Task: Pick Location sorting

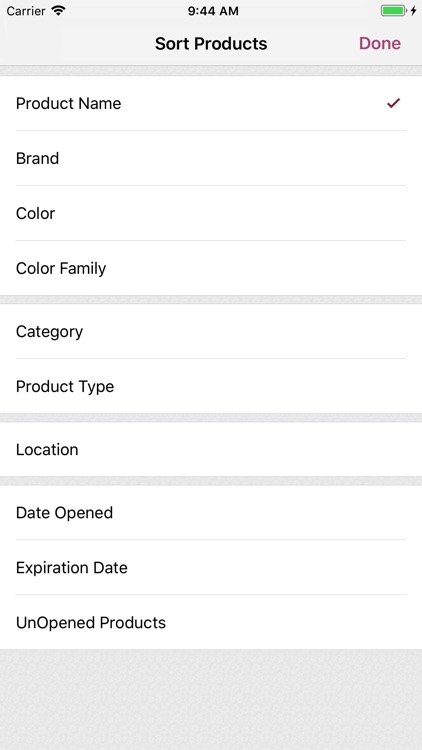Action: click(x=211, y=450)
